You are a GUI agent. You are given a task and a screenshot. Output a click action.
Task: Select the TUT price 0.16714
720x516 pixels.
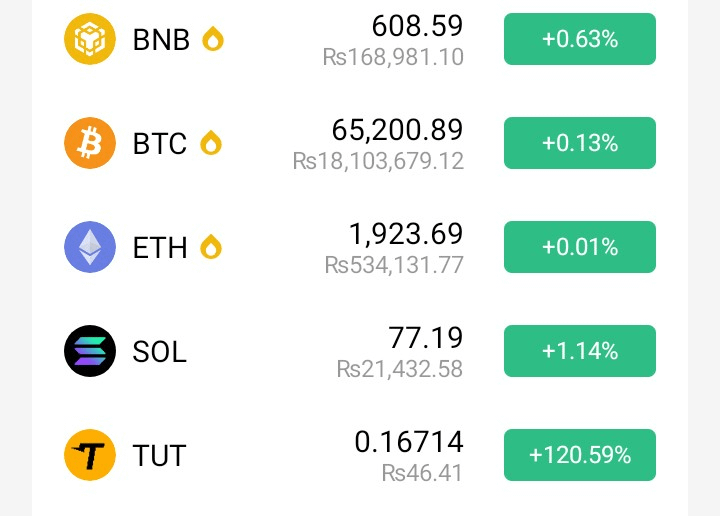click(x=409, y=442)
